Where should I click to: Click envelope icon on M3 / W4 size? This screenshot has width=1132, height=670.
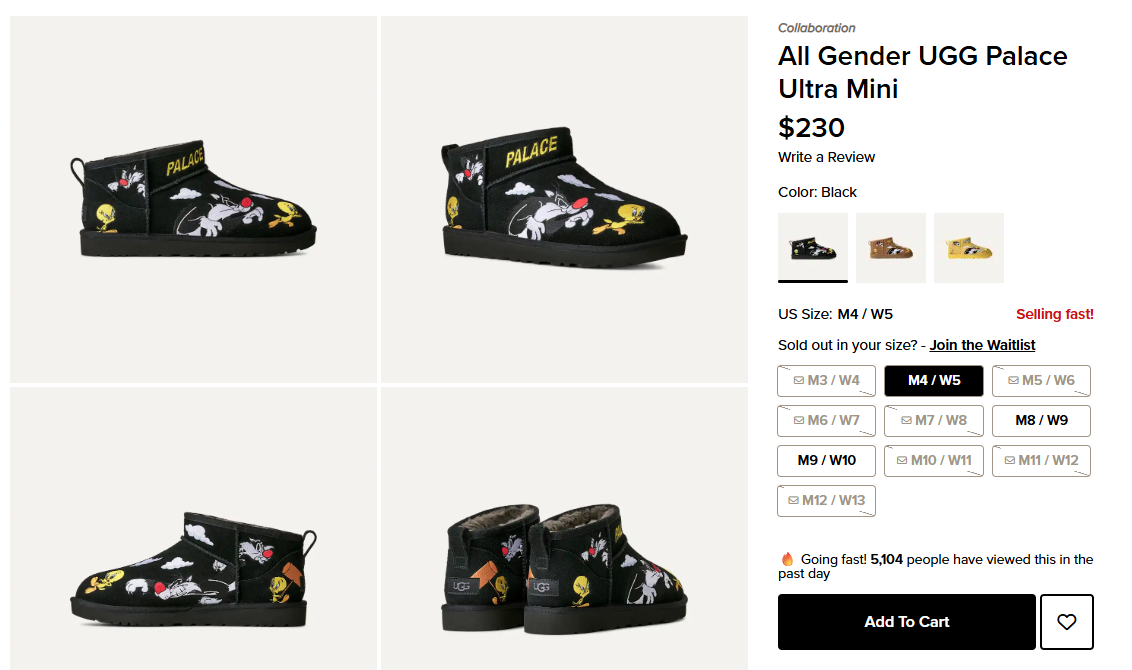tap(798, 381)
